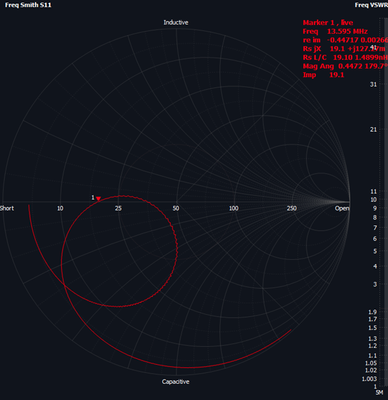Click the 're im' marker readout line
Screen dimensions: 388x400
(x=345, y=40)
